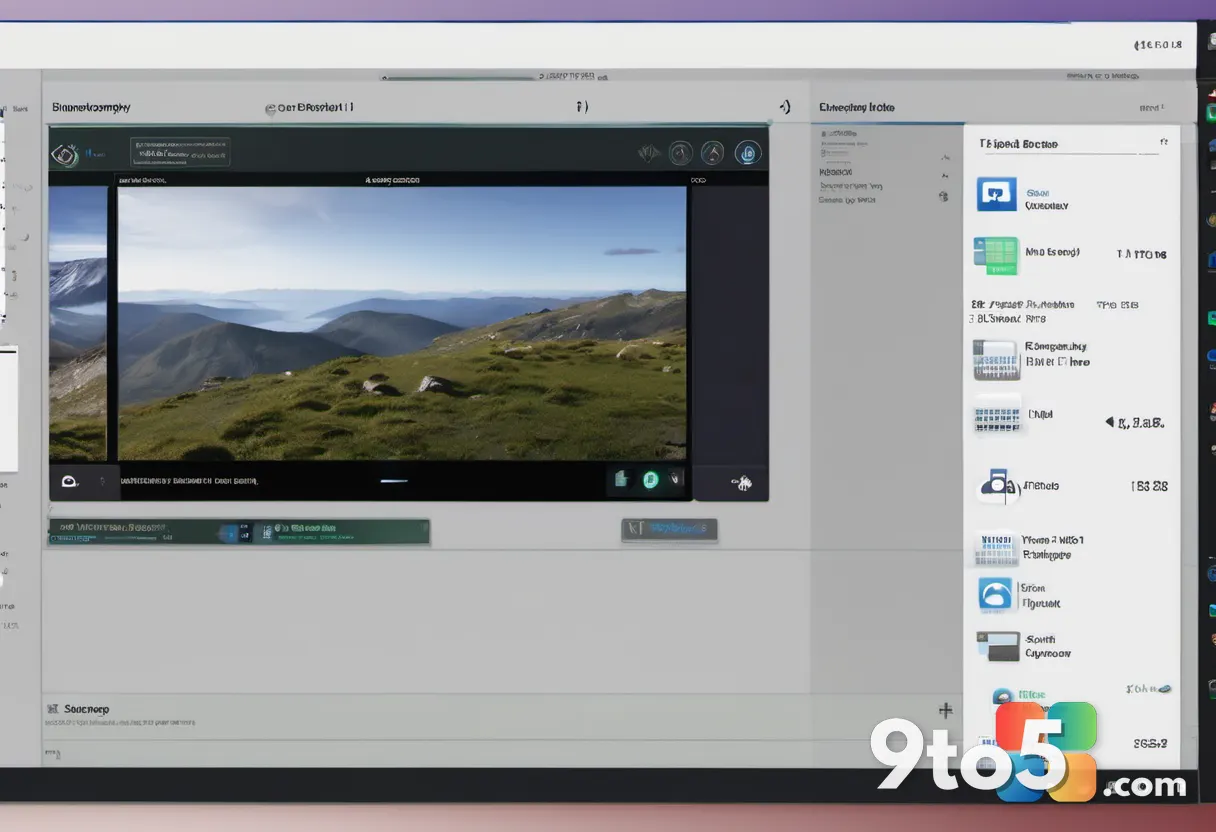Click the left-pointing arrow beside the keyboard item
Image resolution: width=1216 pixels, height=832 pixels.
tap(1110, 422)
